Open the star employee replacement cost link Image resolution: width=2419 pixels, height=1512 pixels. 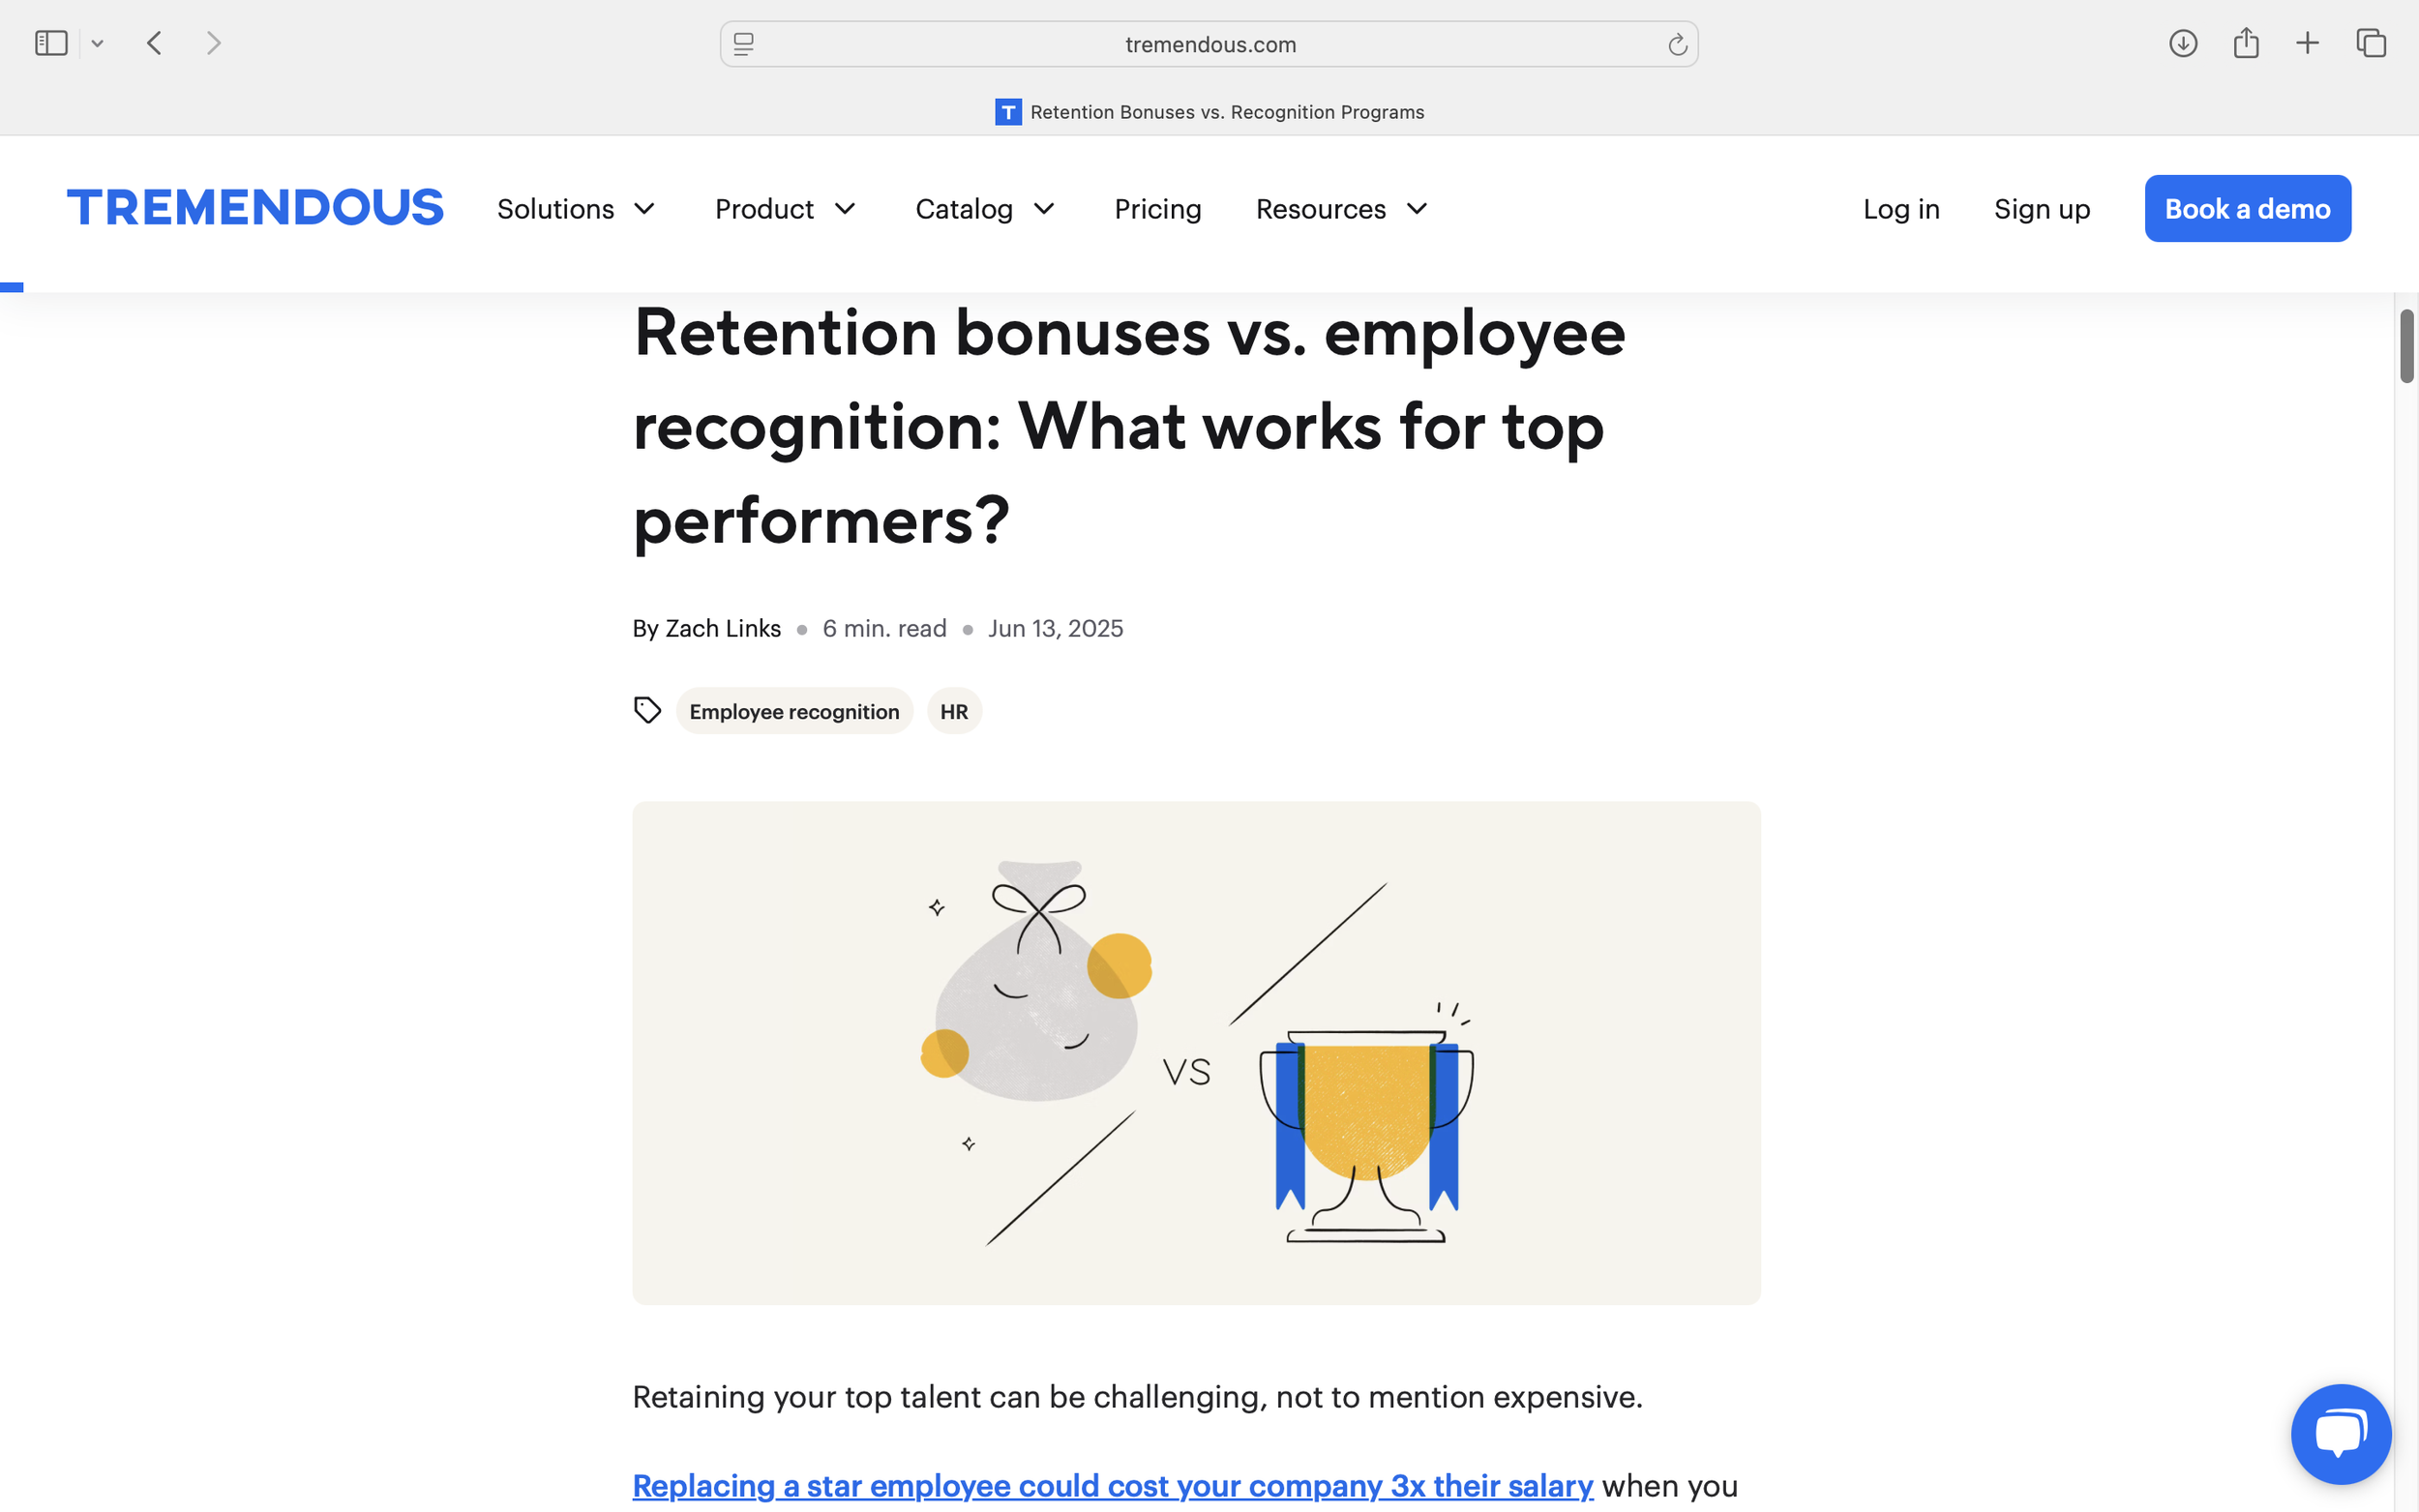1112,1485
